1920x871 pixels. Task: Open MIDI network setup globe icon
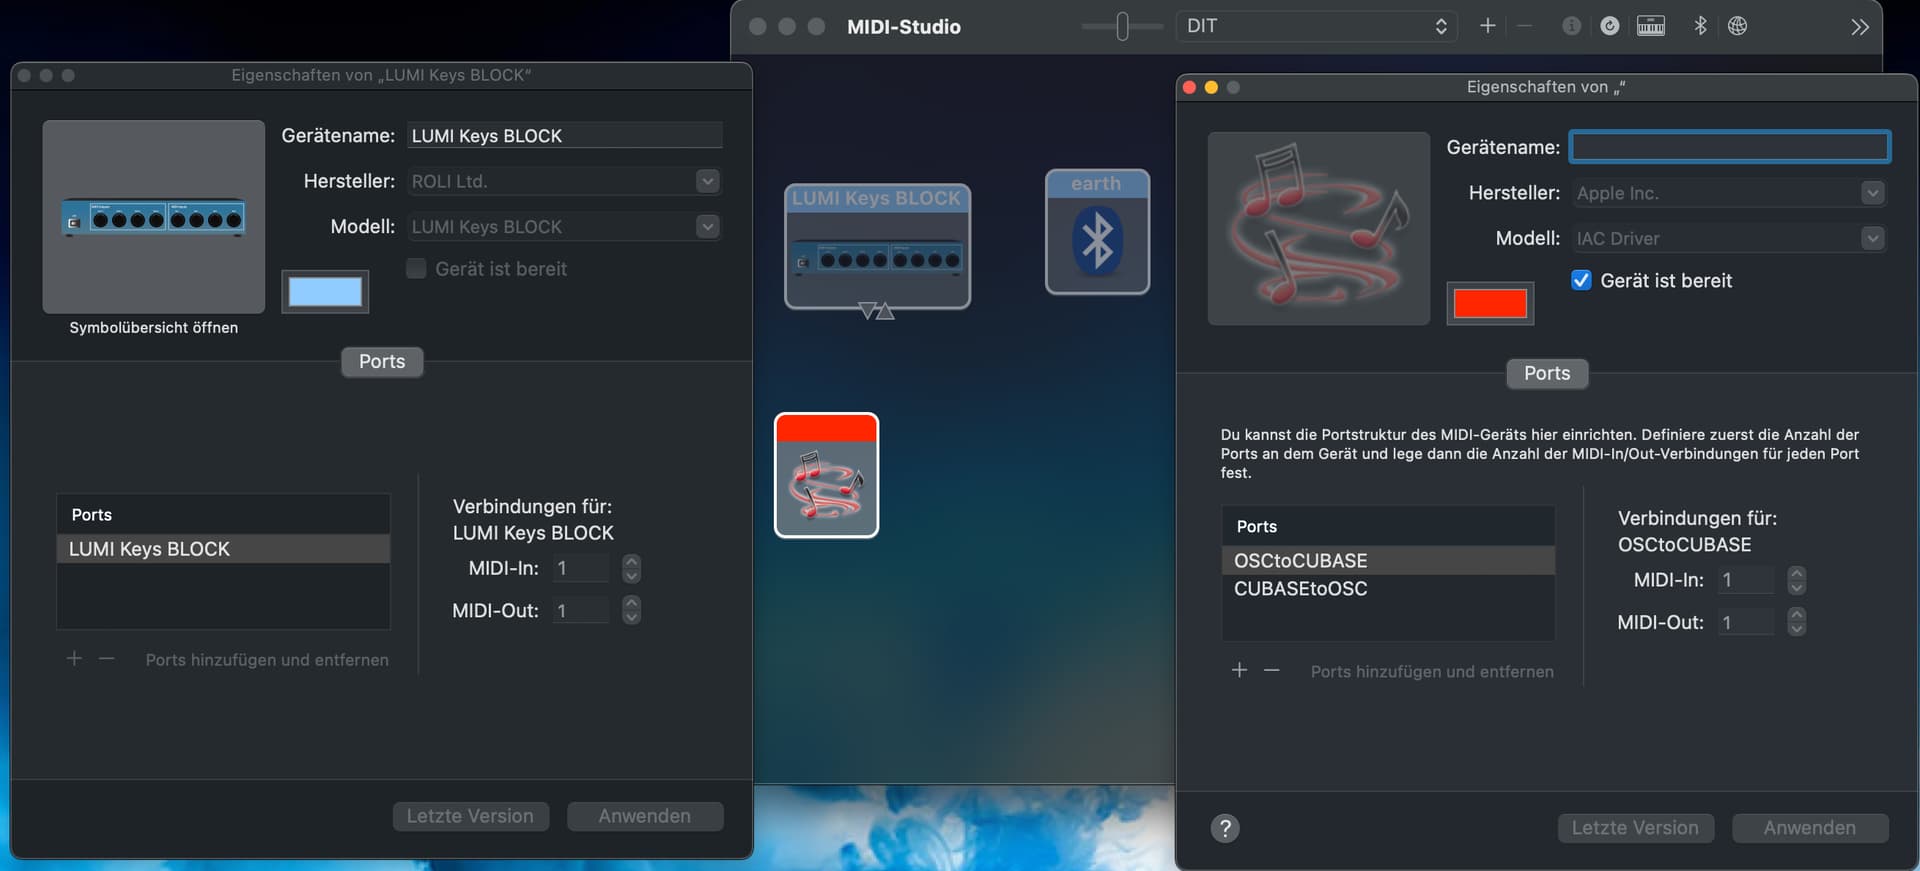pyautogui.click(x=1738, y=26)
